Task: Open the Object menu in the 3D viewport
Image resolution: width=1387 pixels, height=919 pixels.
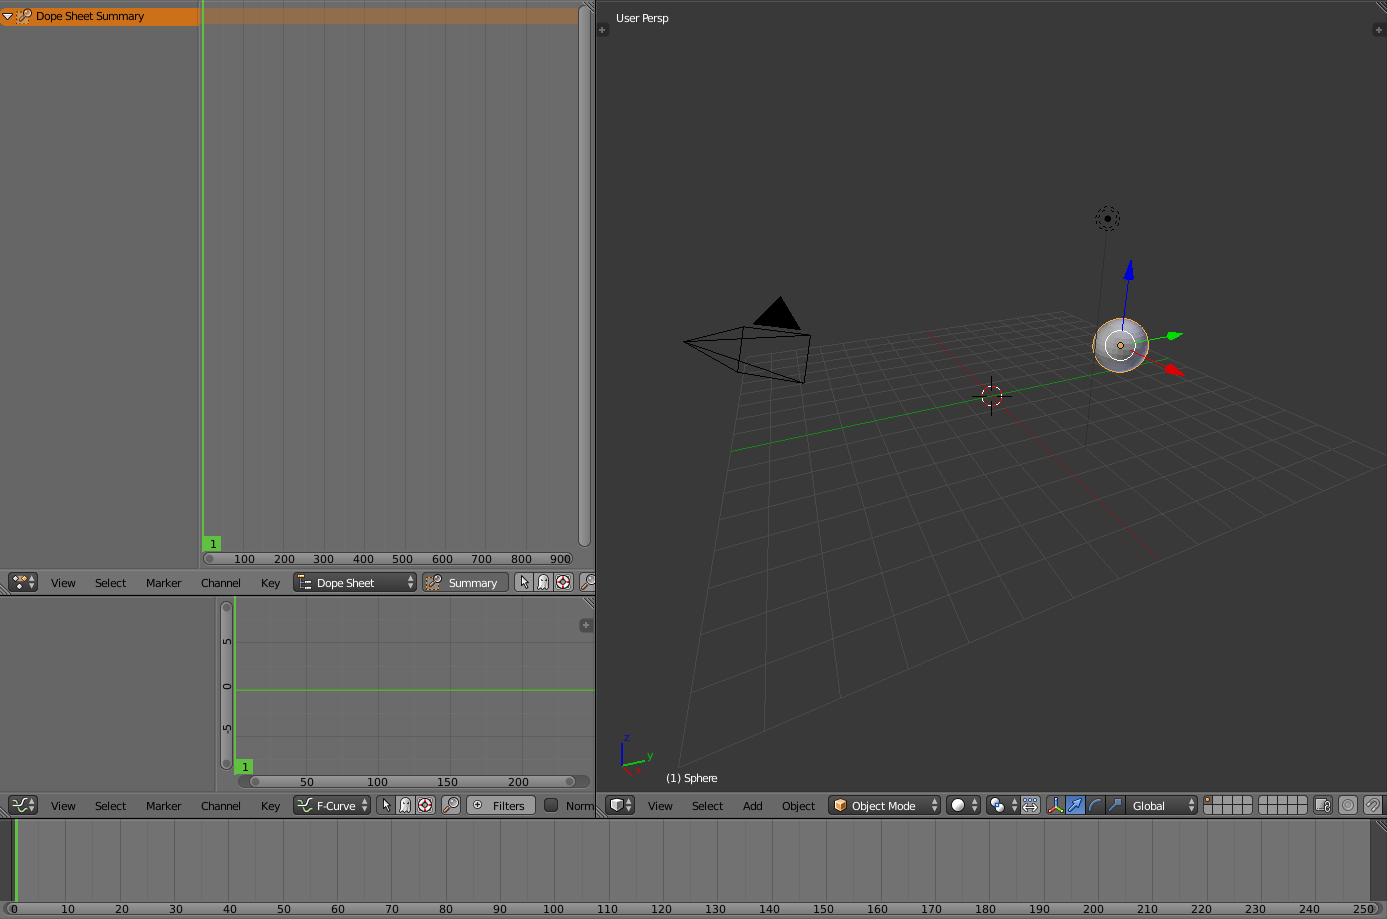Action: pyautogui.click(x=798, y=805)
